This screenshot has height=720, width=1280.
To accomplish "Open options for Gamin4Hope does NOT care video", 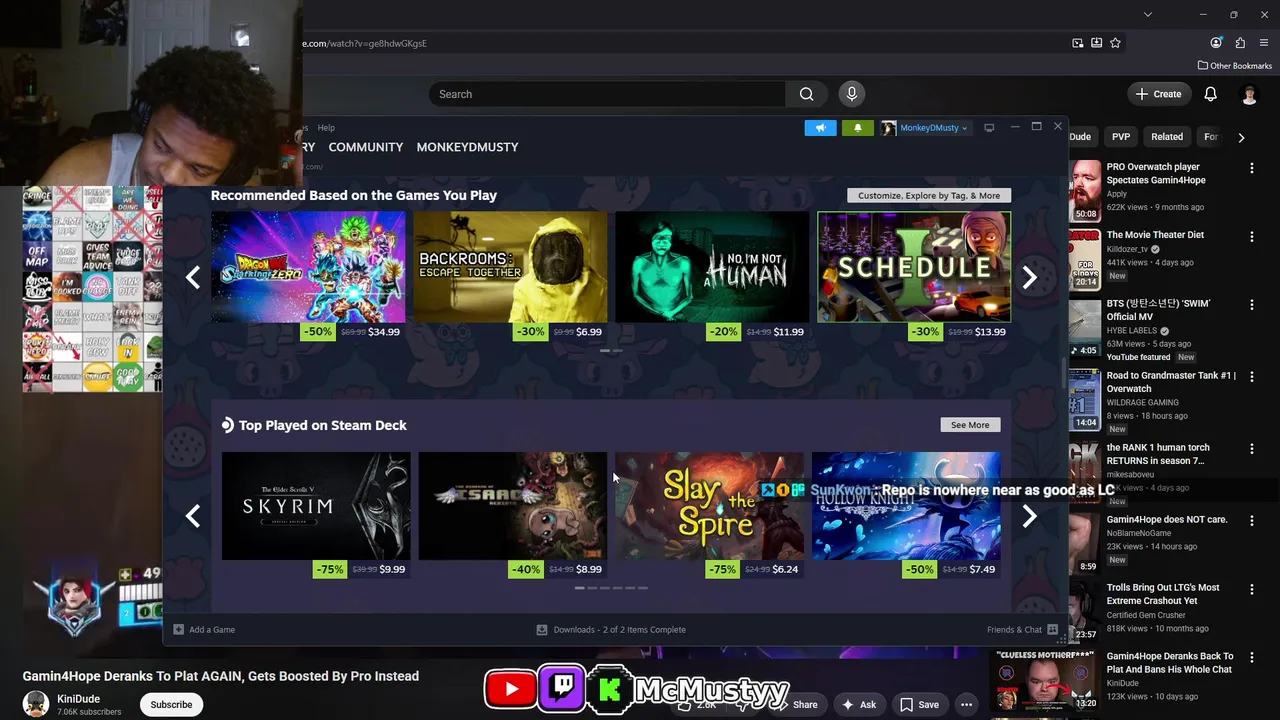I will (x=1251, y=522).
